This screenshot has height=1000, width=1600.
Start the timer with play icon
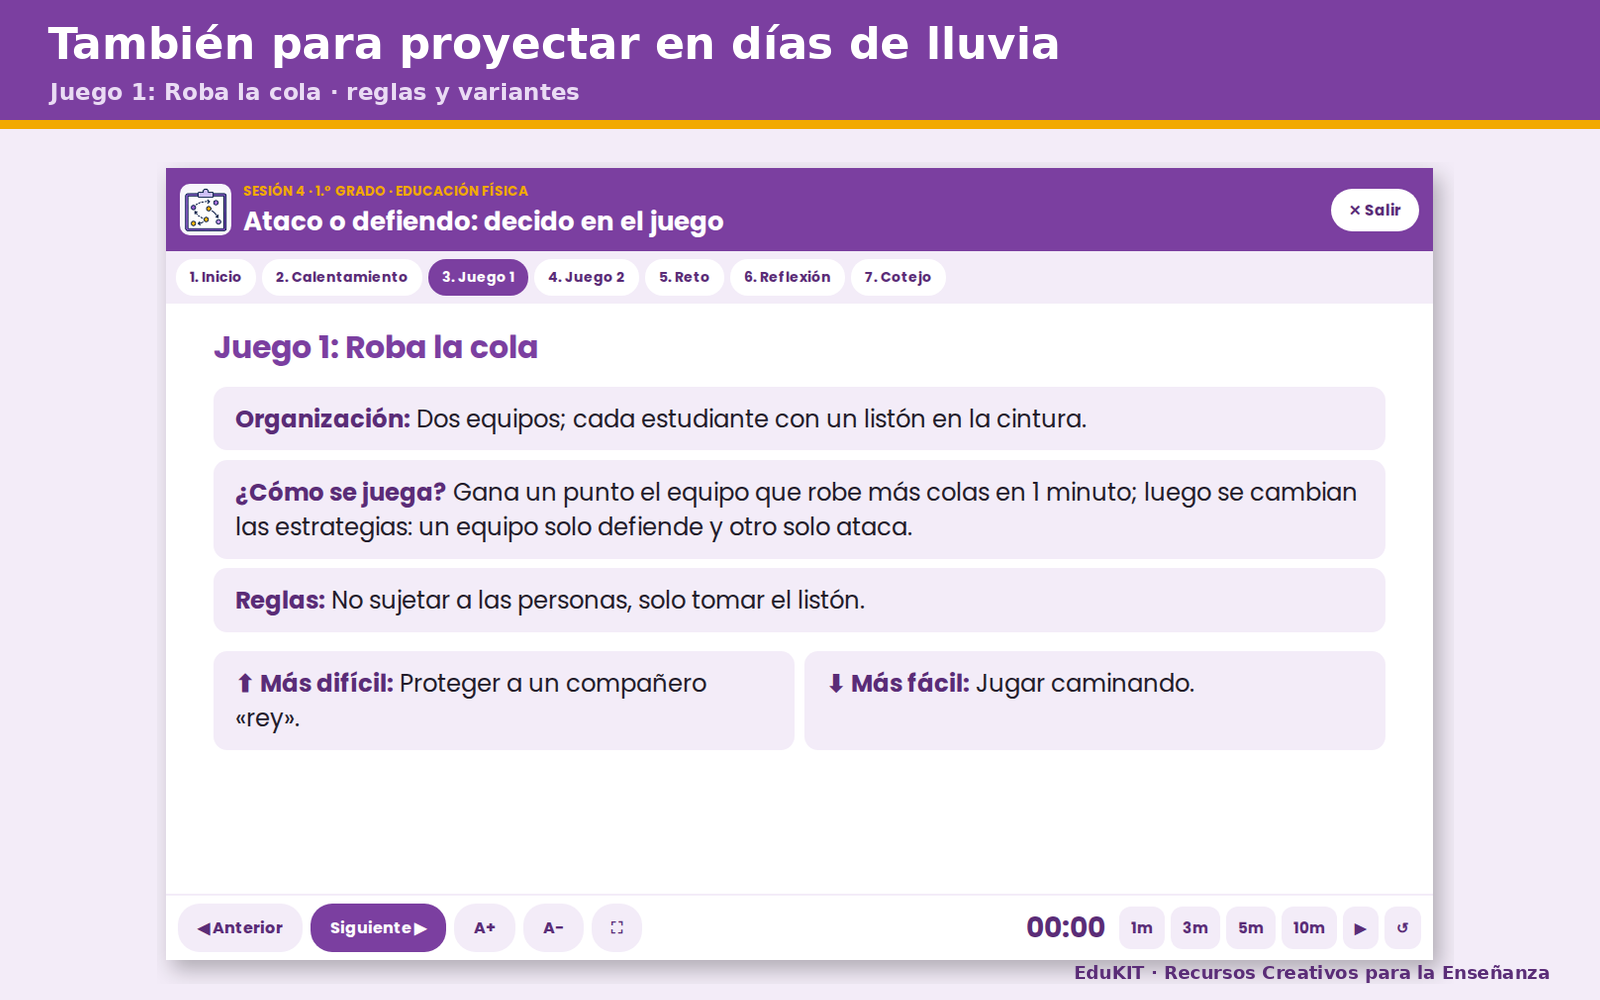coord(1360,928)
